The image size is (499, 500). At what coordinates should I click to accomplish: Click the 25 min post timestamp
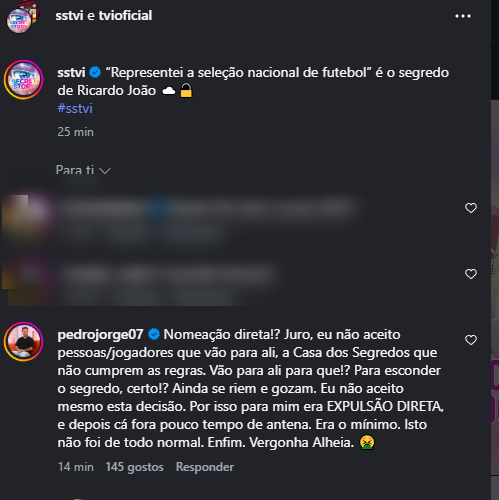click(x=75, y=132)
